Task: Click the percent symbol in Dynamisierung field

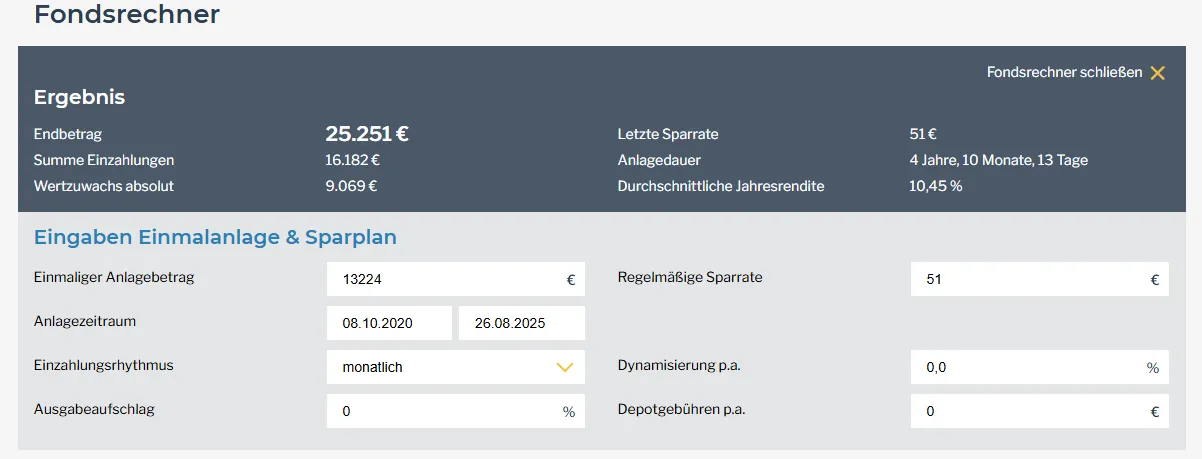Action: click(x=1153, y=367)
